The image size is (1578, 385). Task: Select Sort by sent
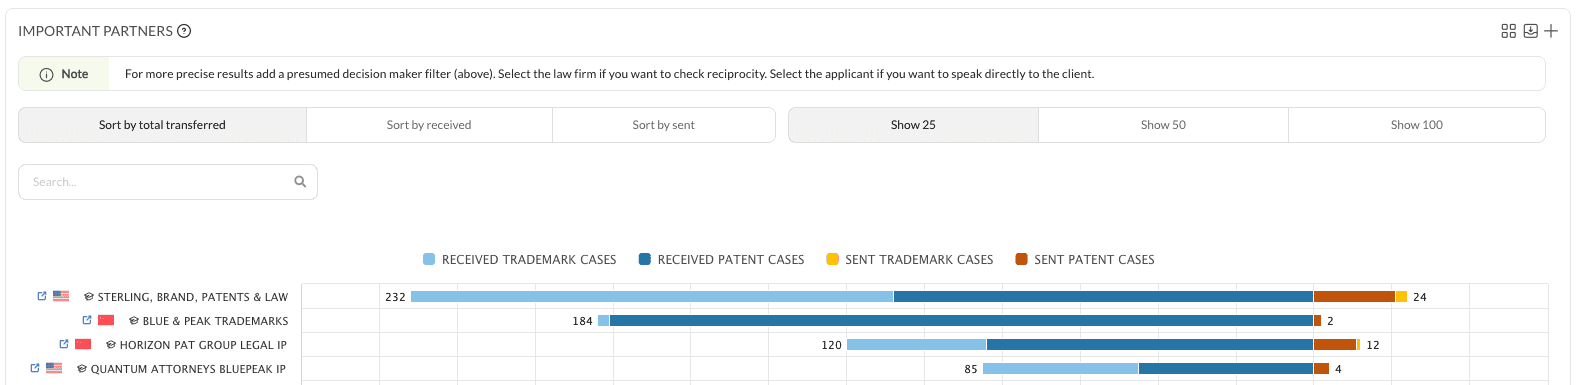click(x=663, y=125)
